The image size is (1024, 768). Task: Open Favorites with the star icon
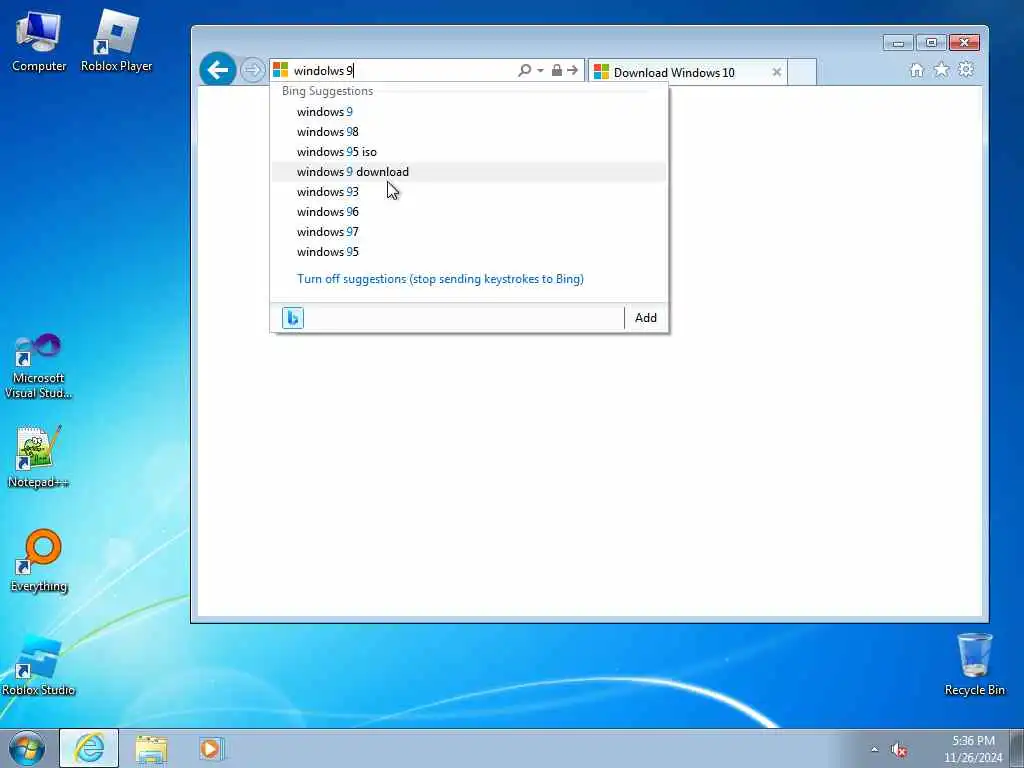(941, 70)
